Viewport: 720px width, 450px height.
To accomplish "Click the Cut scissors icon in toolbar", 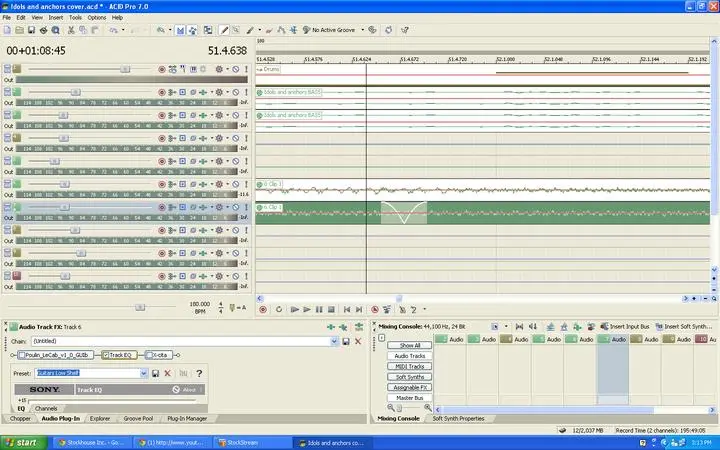I will [71, 30].
